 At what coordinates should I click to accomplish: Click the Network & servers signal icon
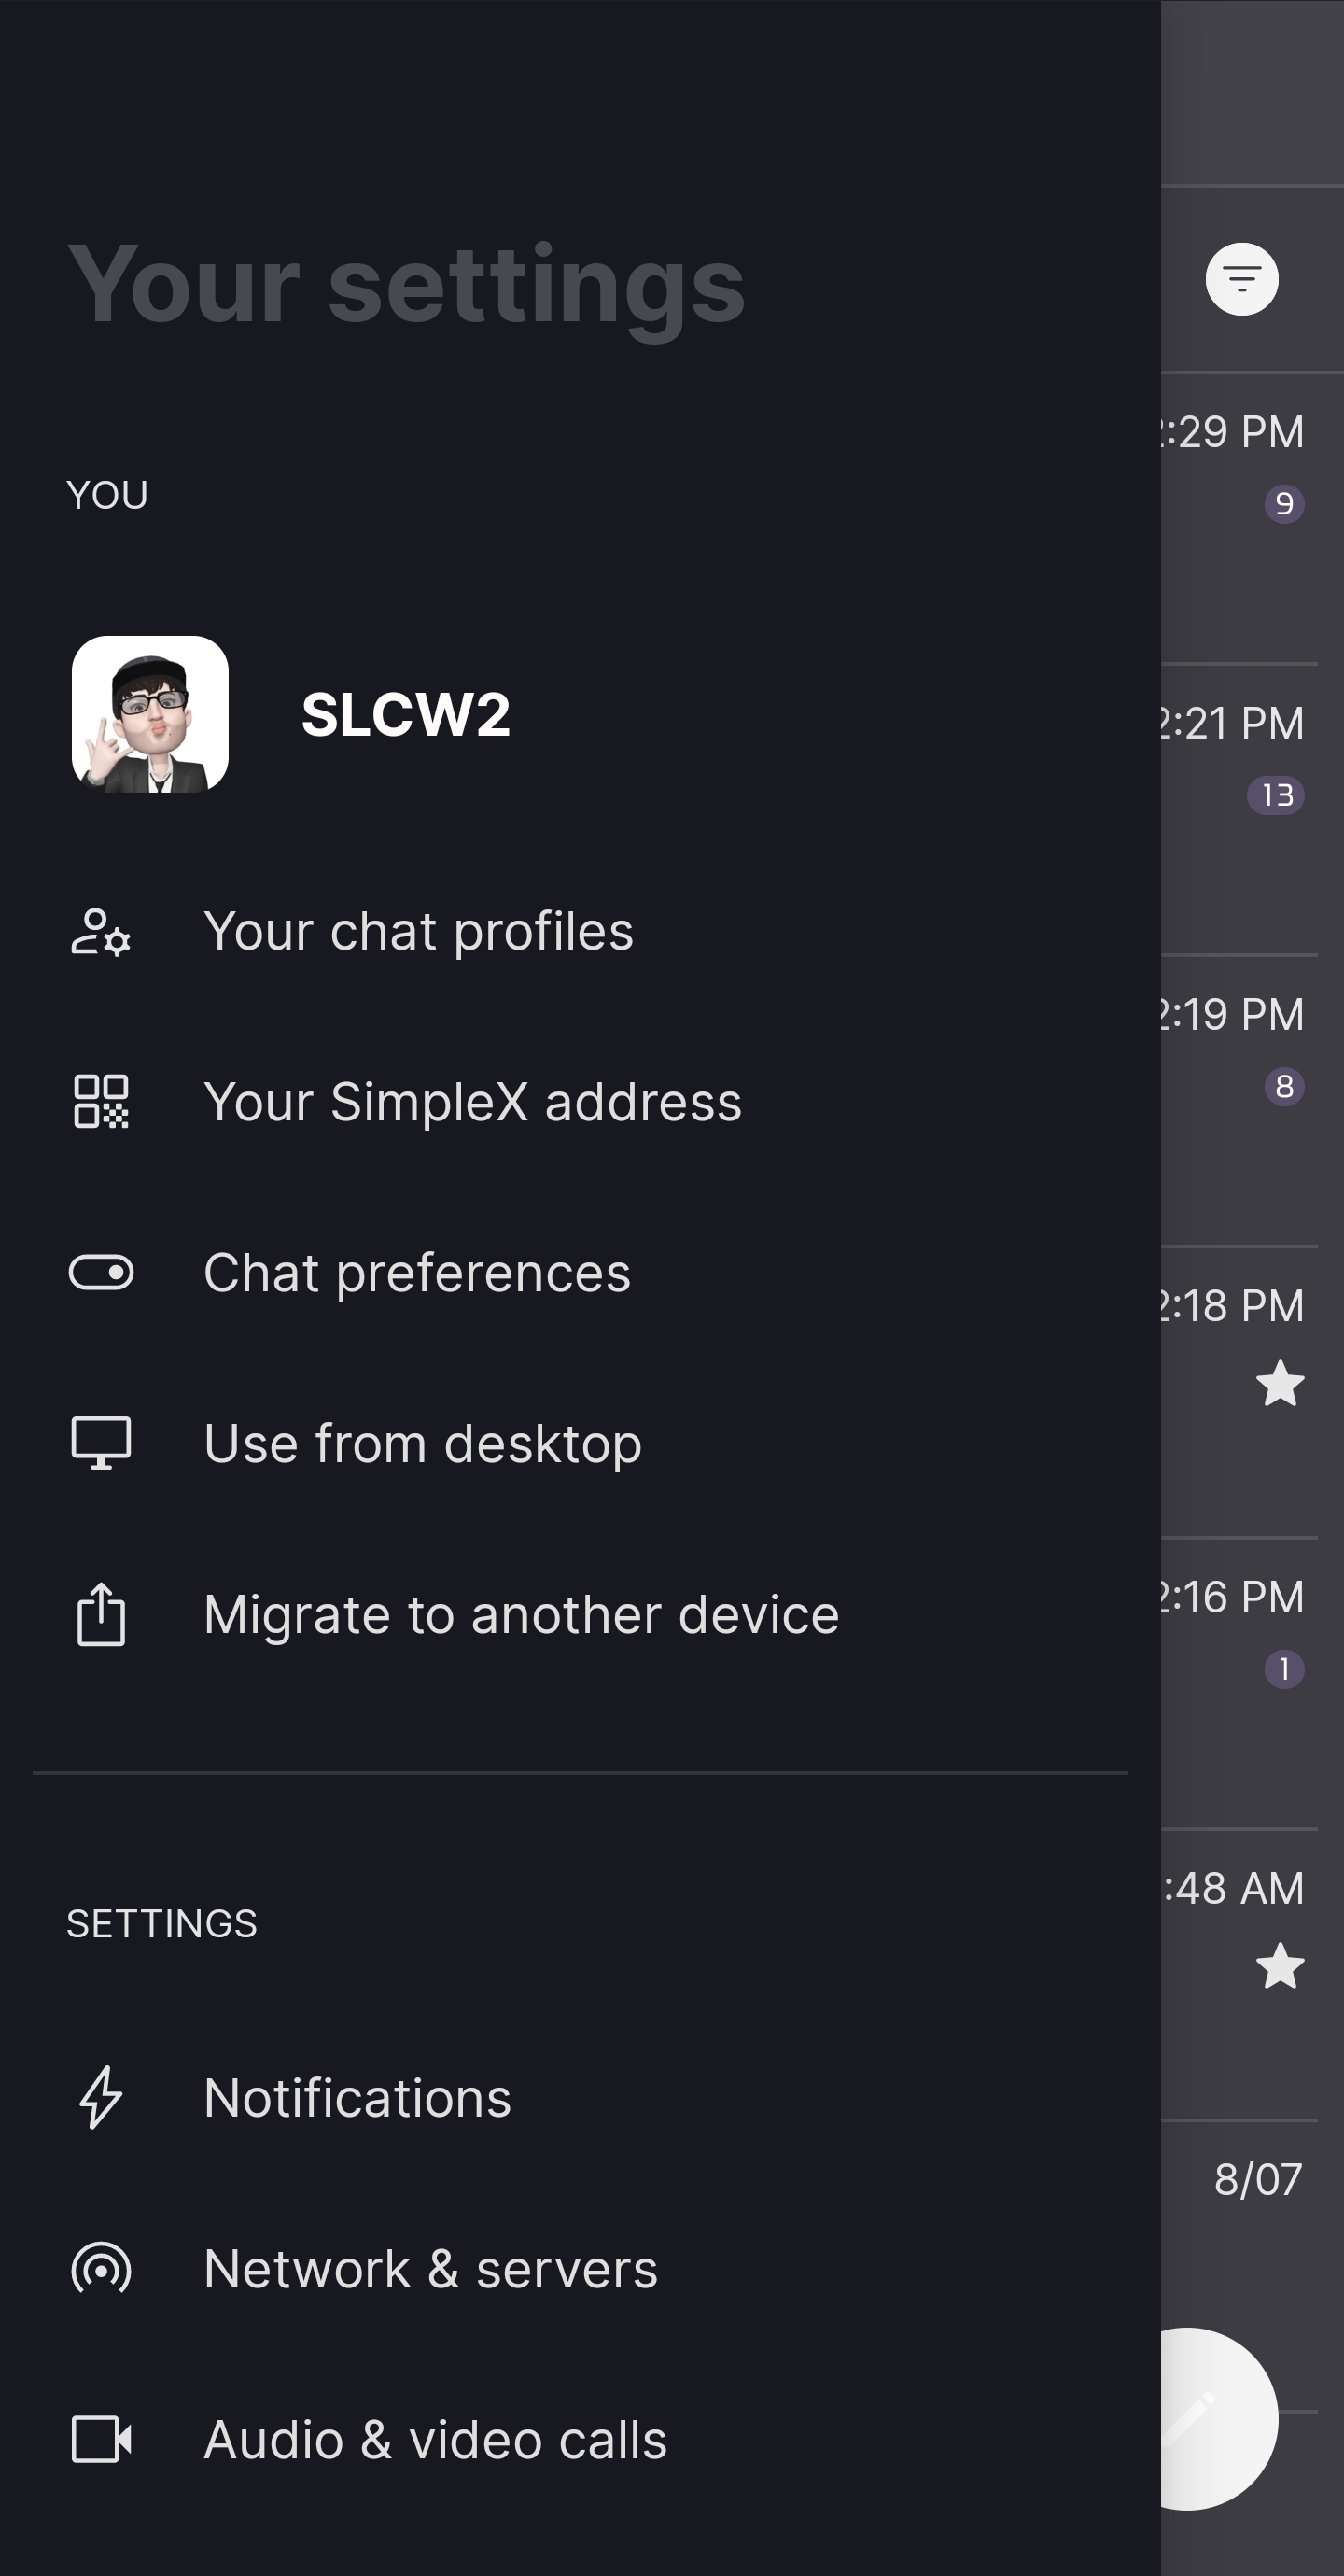point(101,2268)
